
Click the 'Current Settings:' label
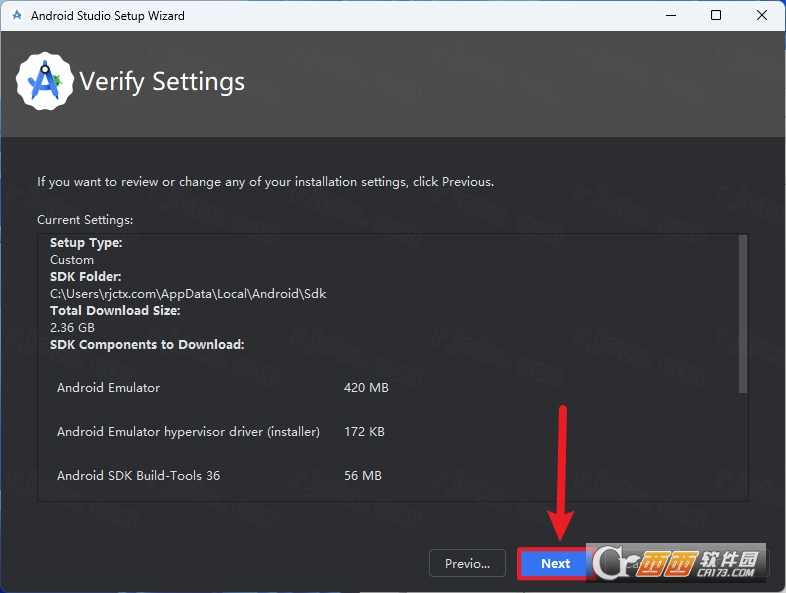pos(85,220)
